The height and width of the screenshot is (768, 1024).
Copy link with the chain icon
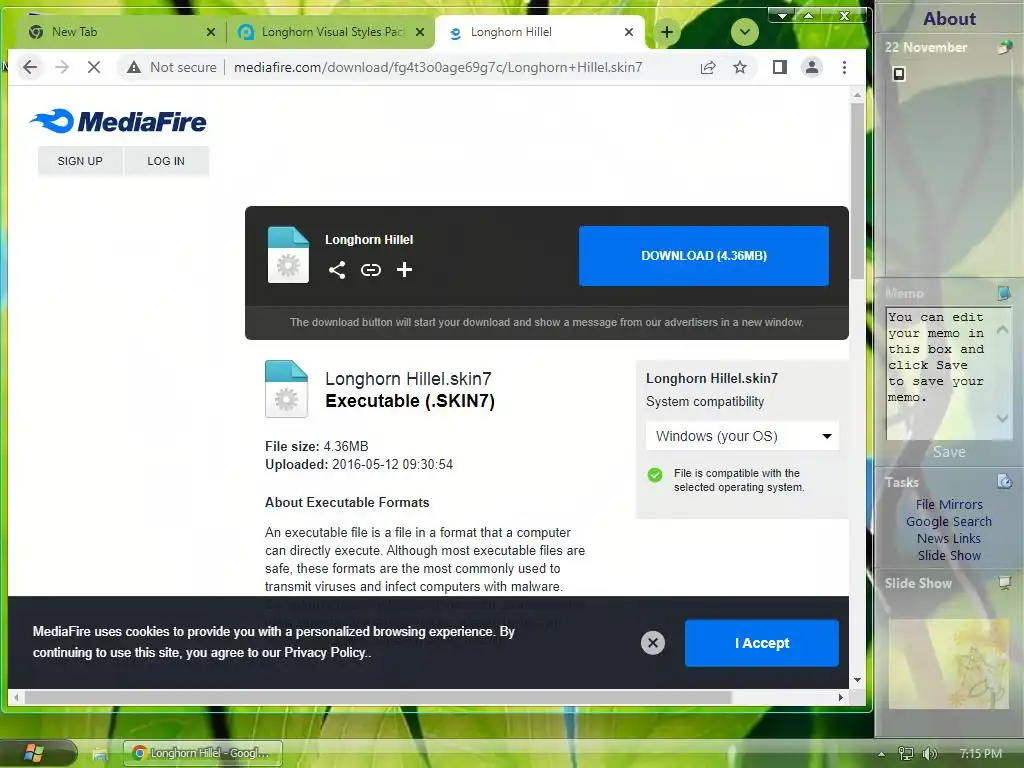tap(371, 270)
